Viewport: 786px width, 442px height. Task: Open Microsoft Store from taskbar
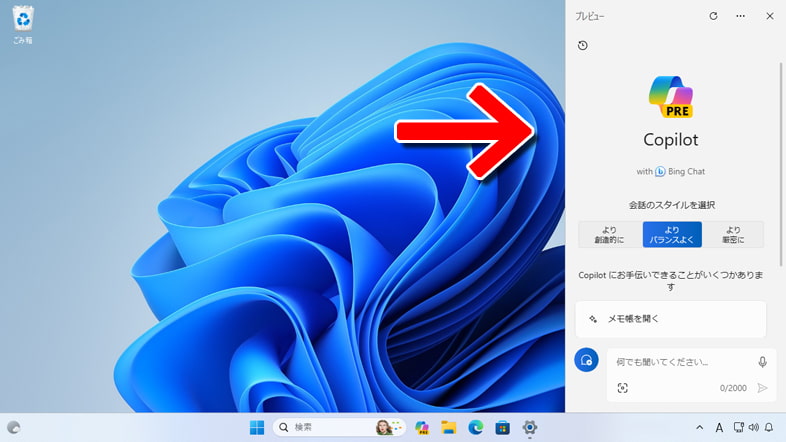[502, 427]
